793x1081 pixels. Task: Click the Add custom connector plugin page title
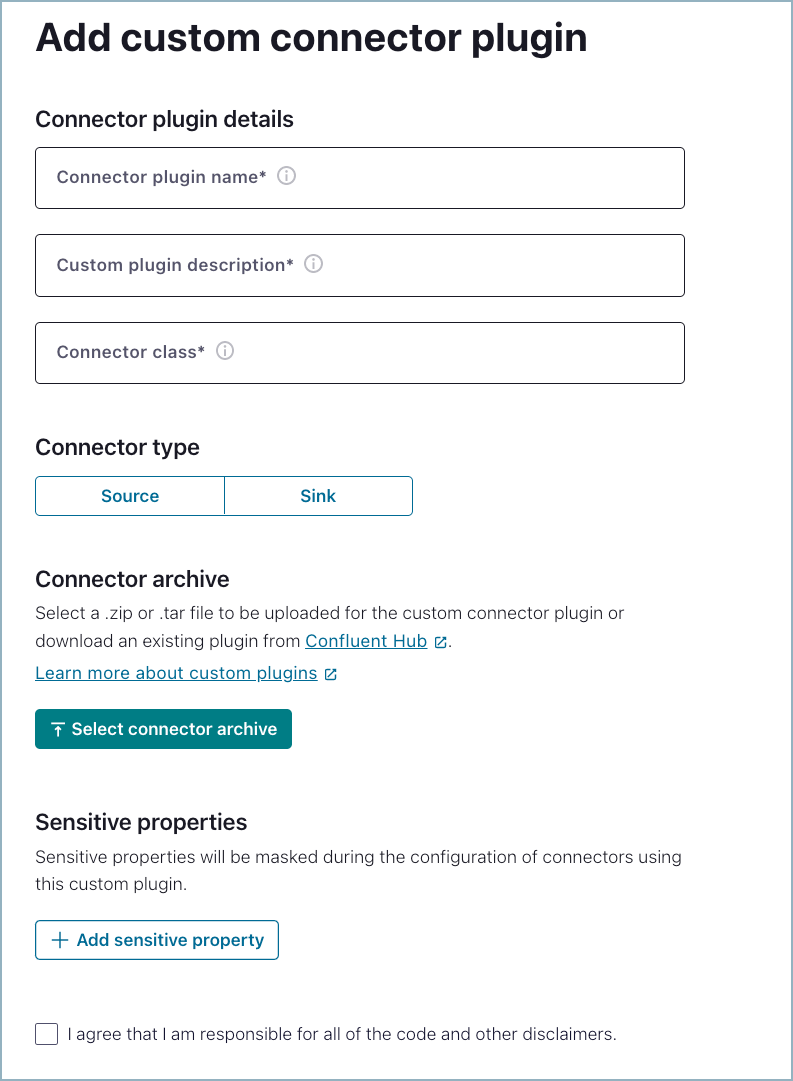[x=310, y=37]
